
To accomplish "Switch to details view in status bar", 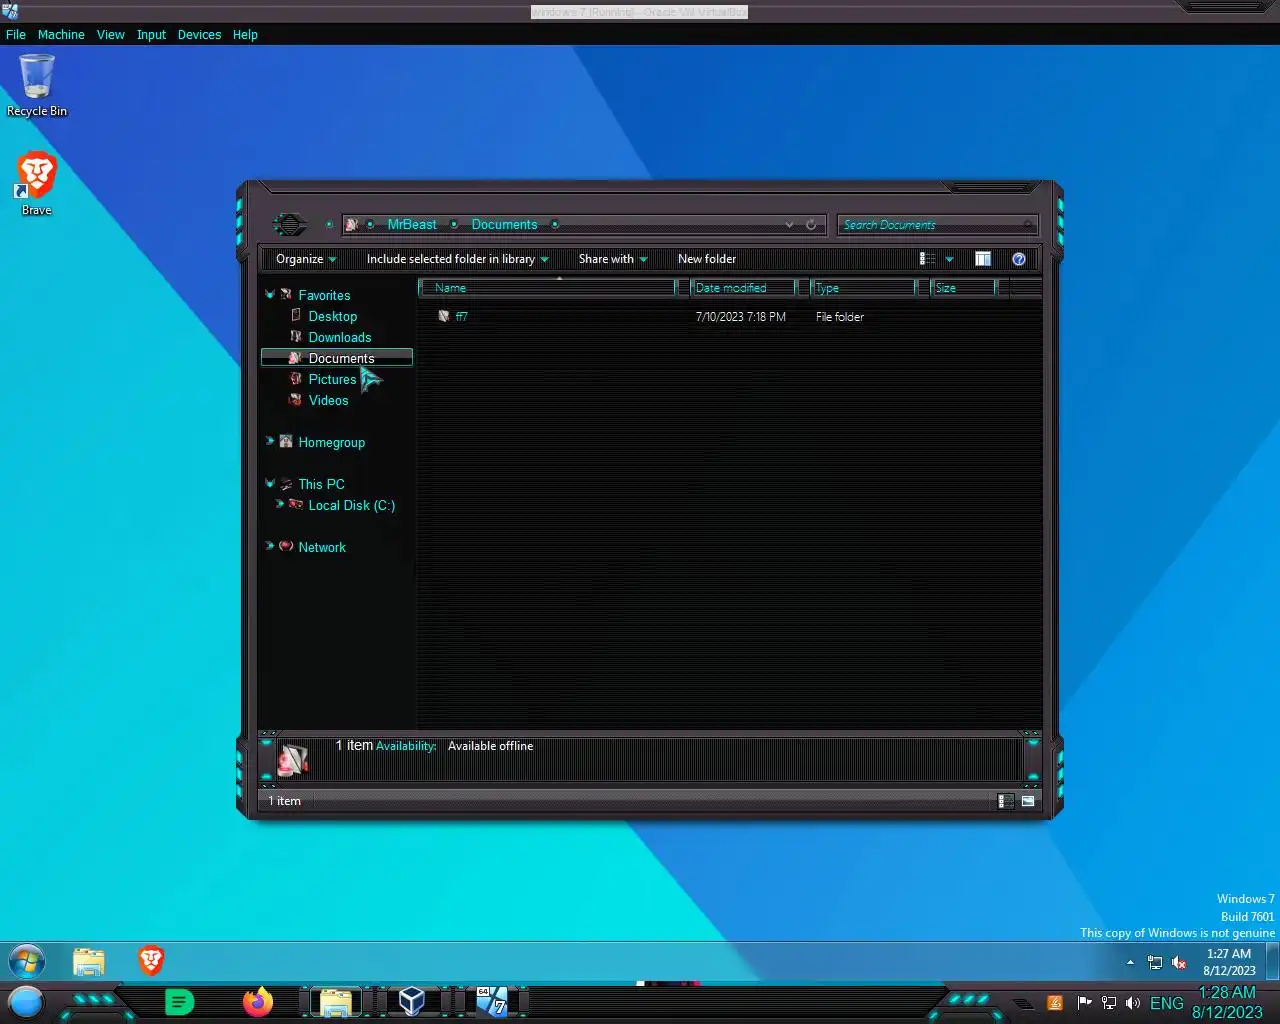I will [1006, 801].
